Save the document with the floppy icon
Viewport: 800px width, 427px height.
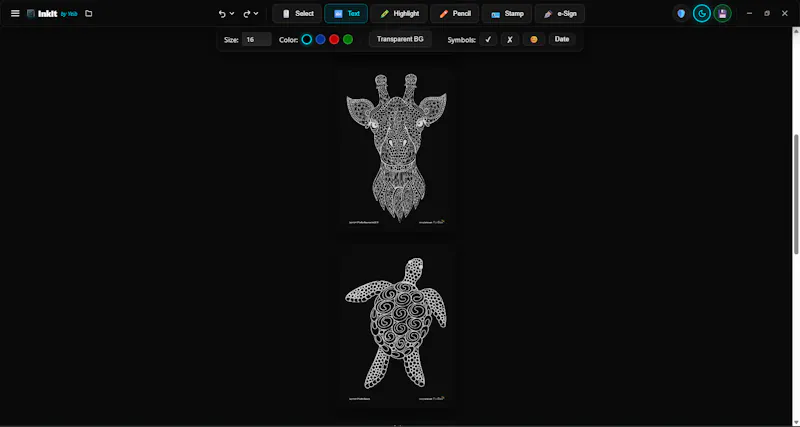[722, 14]
